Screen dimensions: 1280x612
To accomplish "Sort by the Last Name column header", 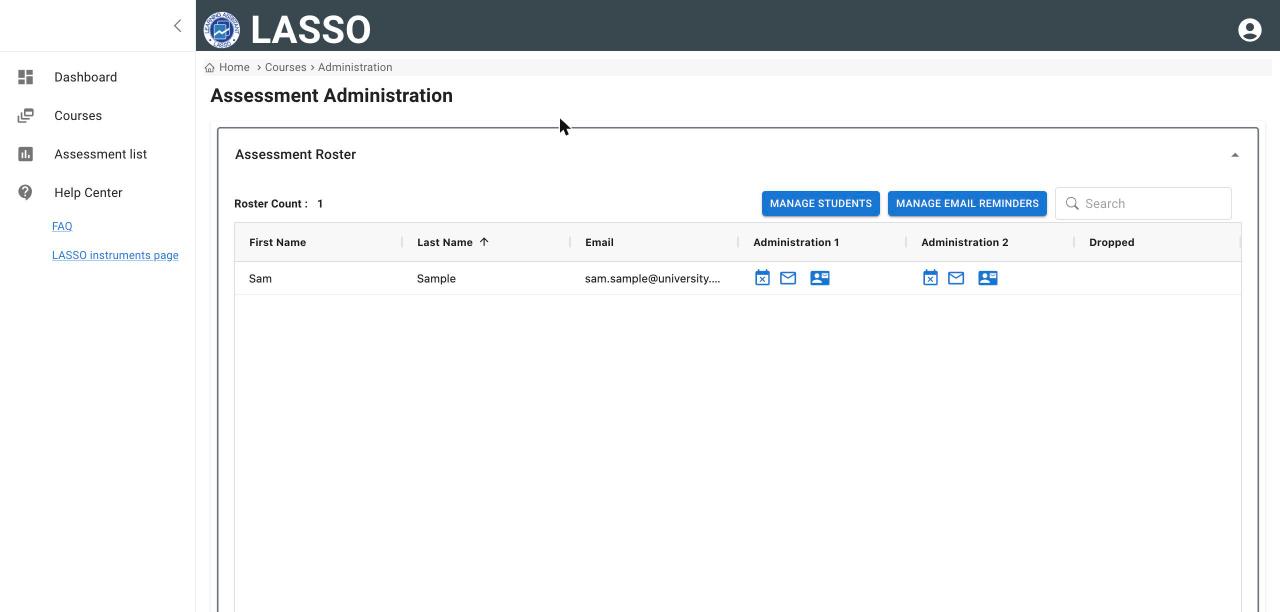I will tap(445, 243).
